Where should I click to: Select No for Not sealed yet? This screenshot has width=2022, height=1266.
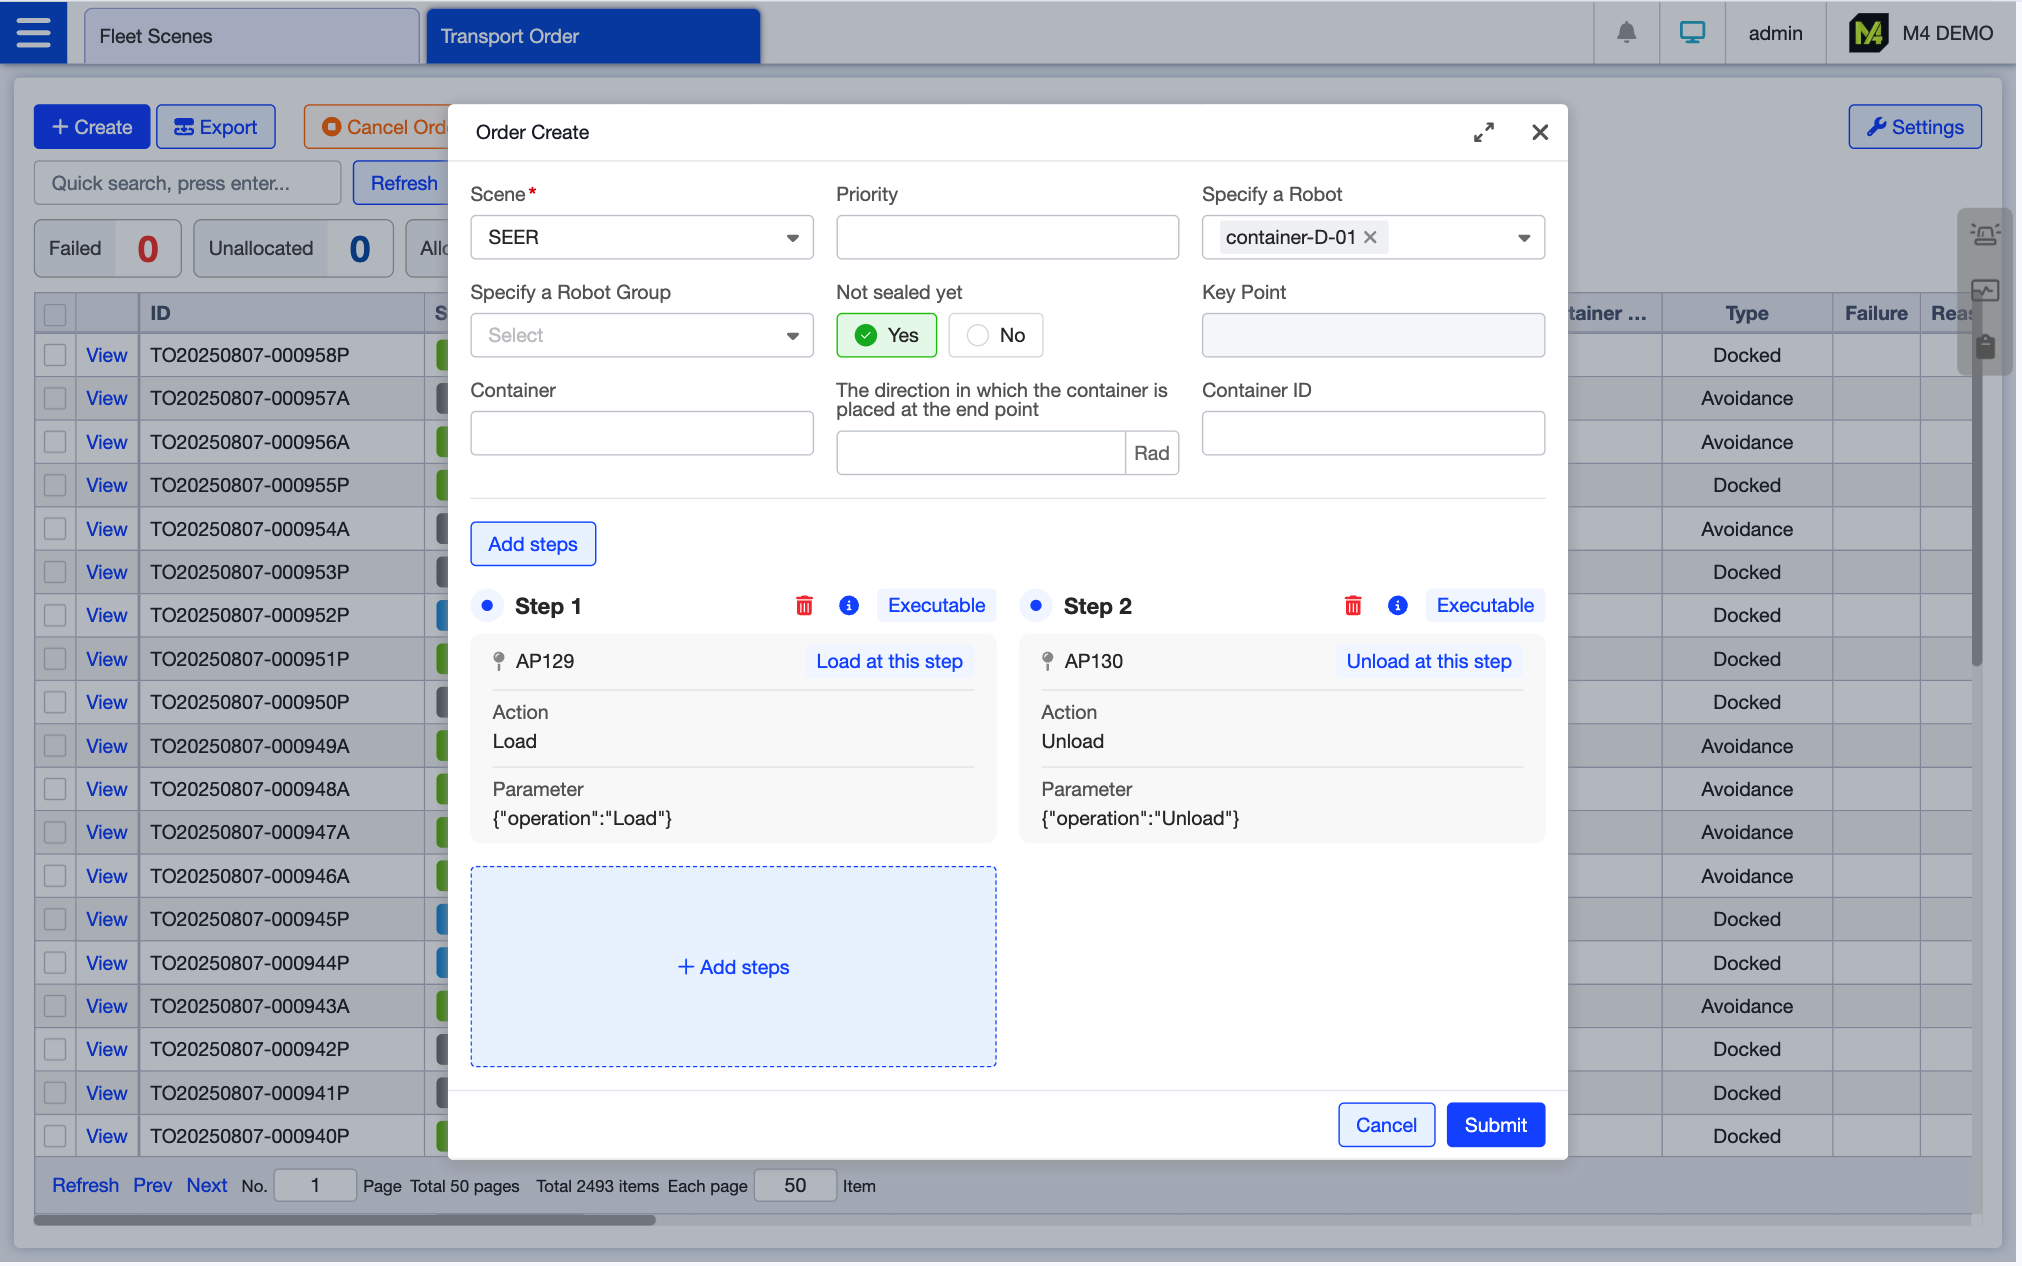[x=995, y=335]
